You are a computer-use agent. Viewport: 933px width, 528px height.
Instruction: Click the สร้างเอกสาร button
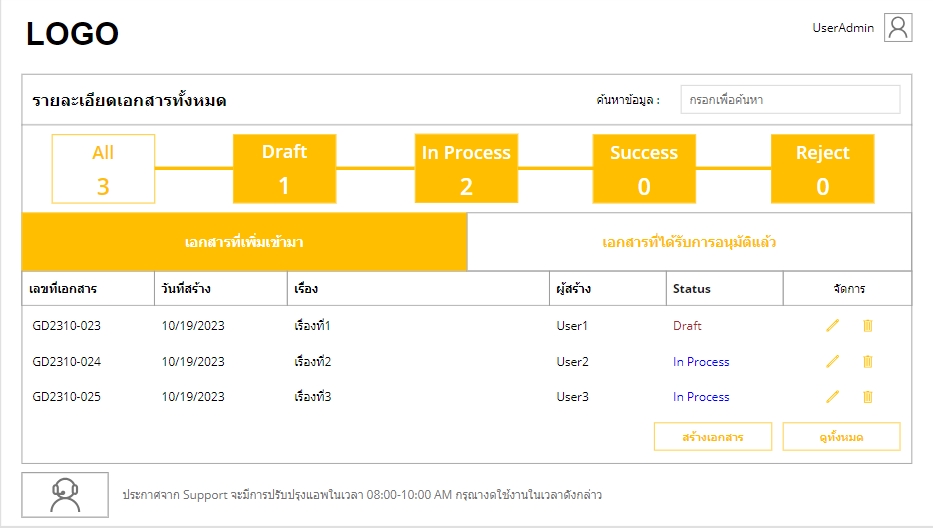[713, 437]
